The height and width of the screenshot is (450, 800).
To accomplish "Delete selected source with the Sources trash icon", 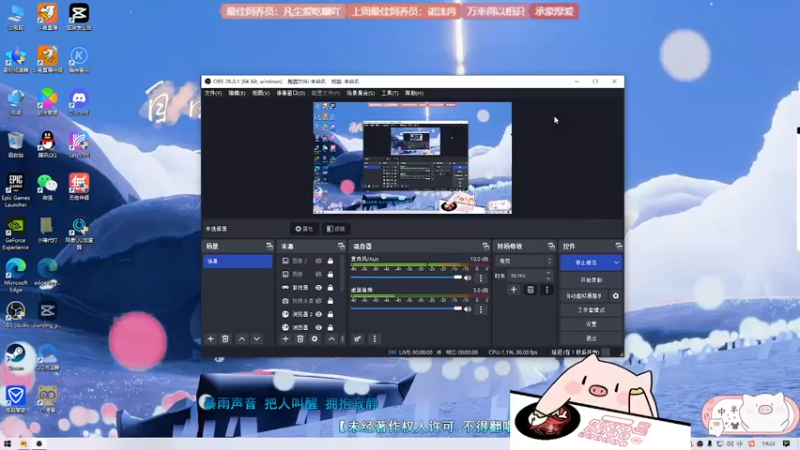I will [x=300, y=339].
